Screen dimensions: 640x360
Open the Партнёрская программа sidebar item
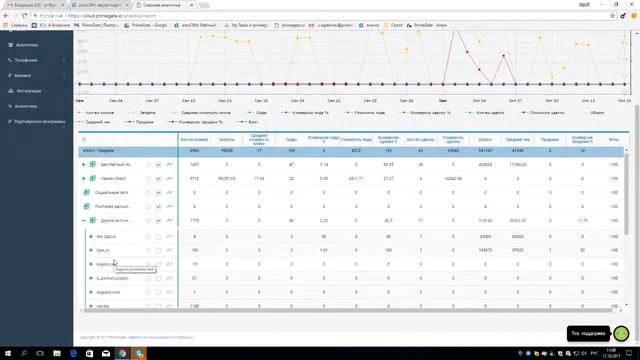point(39,122)
